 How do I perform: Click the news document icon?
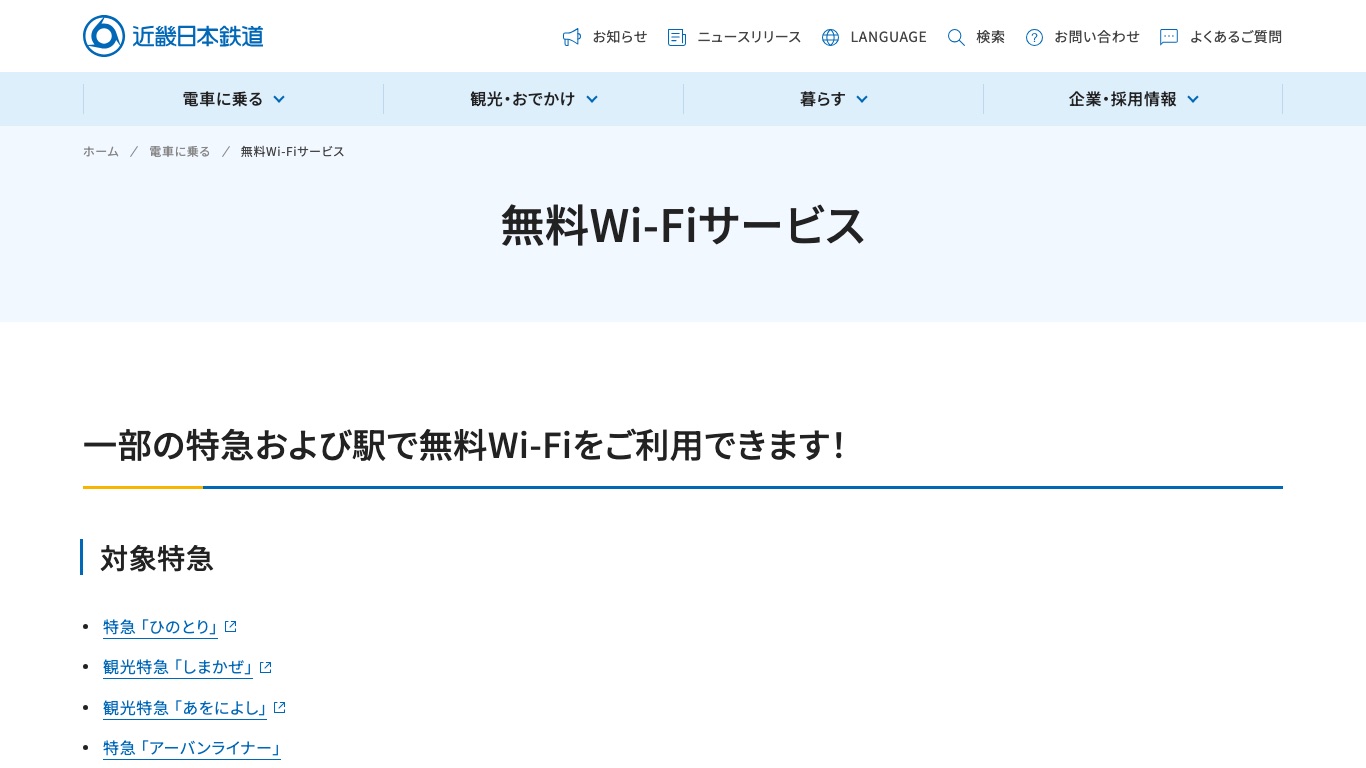coord(677,37)
